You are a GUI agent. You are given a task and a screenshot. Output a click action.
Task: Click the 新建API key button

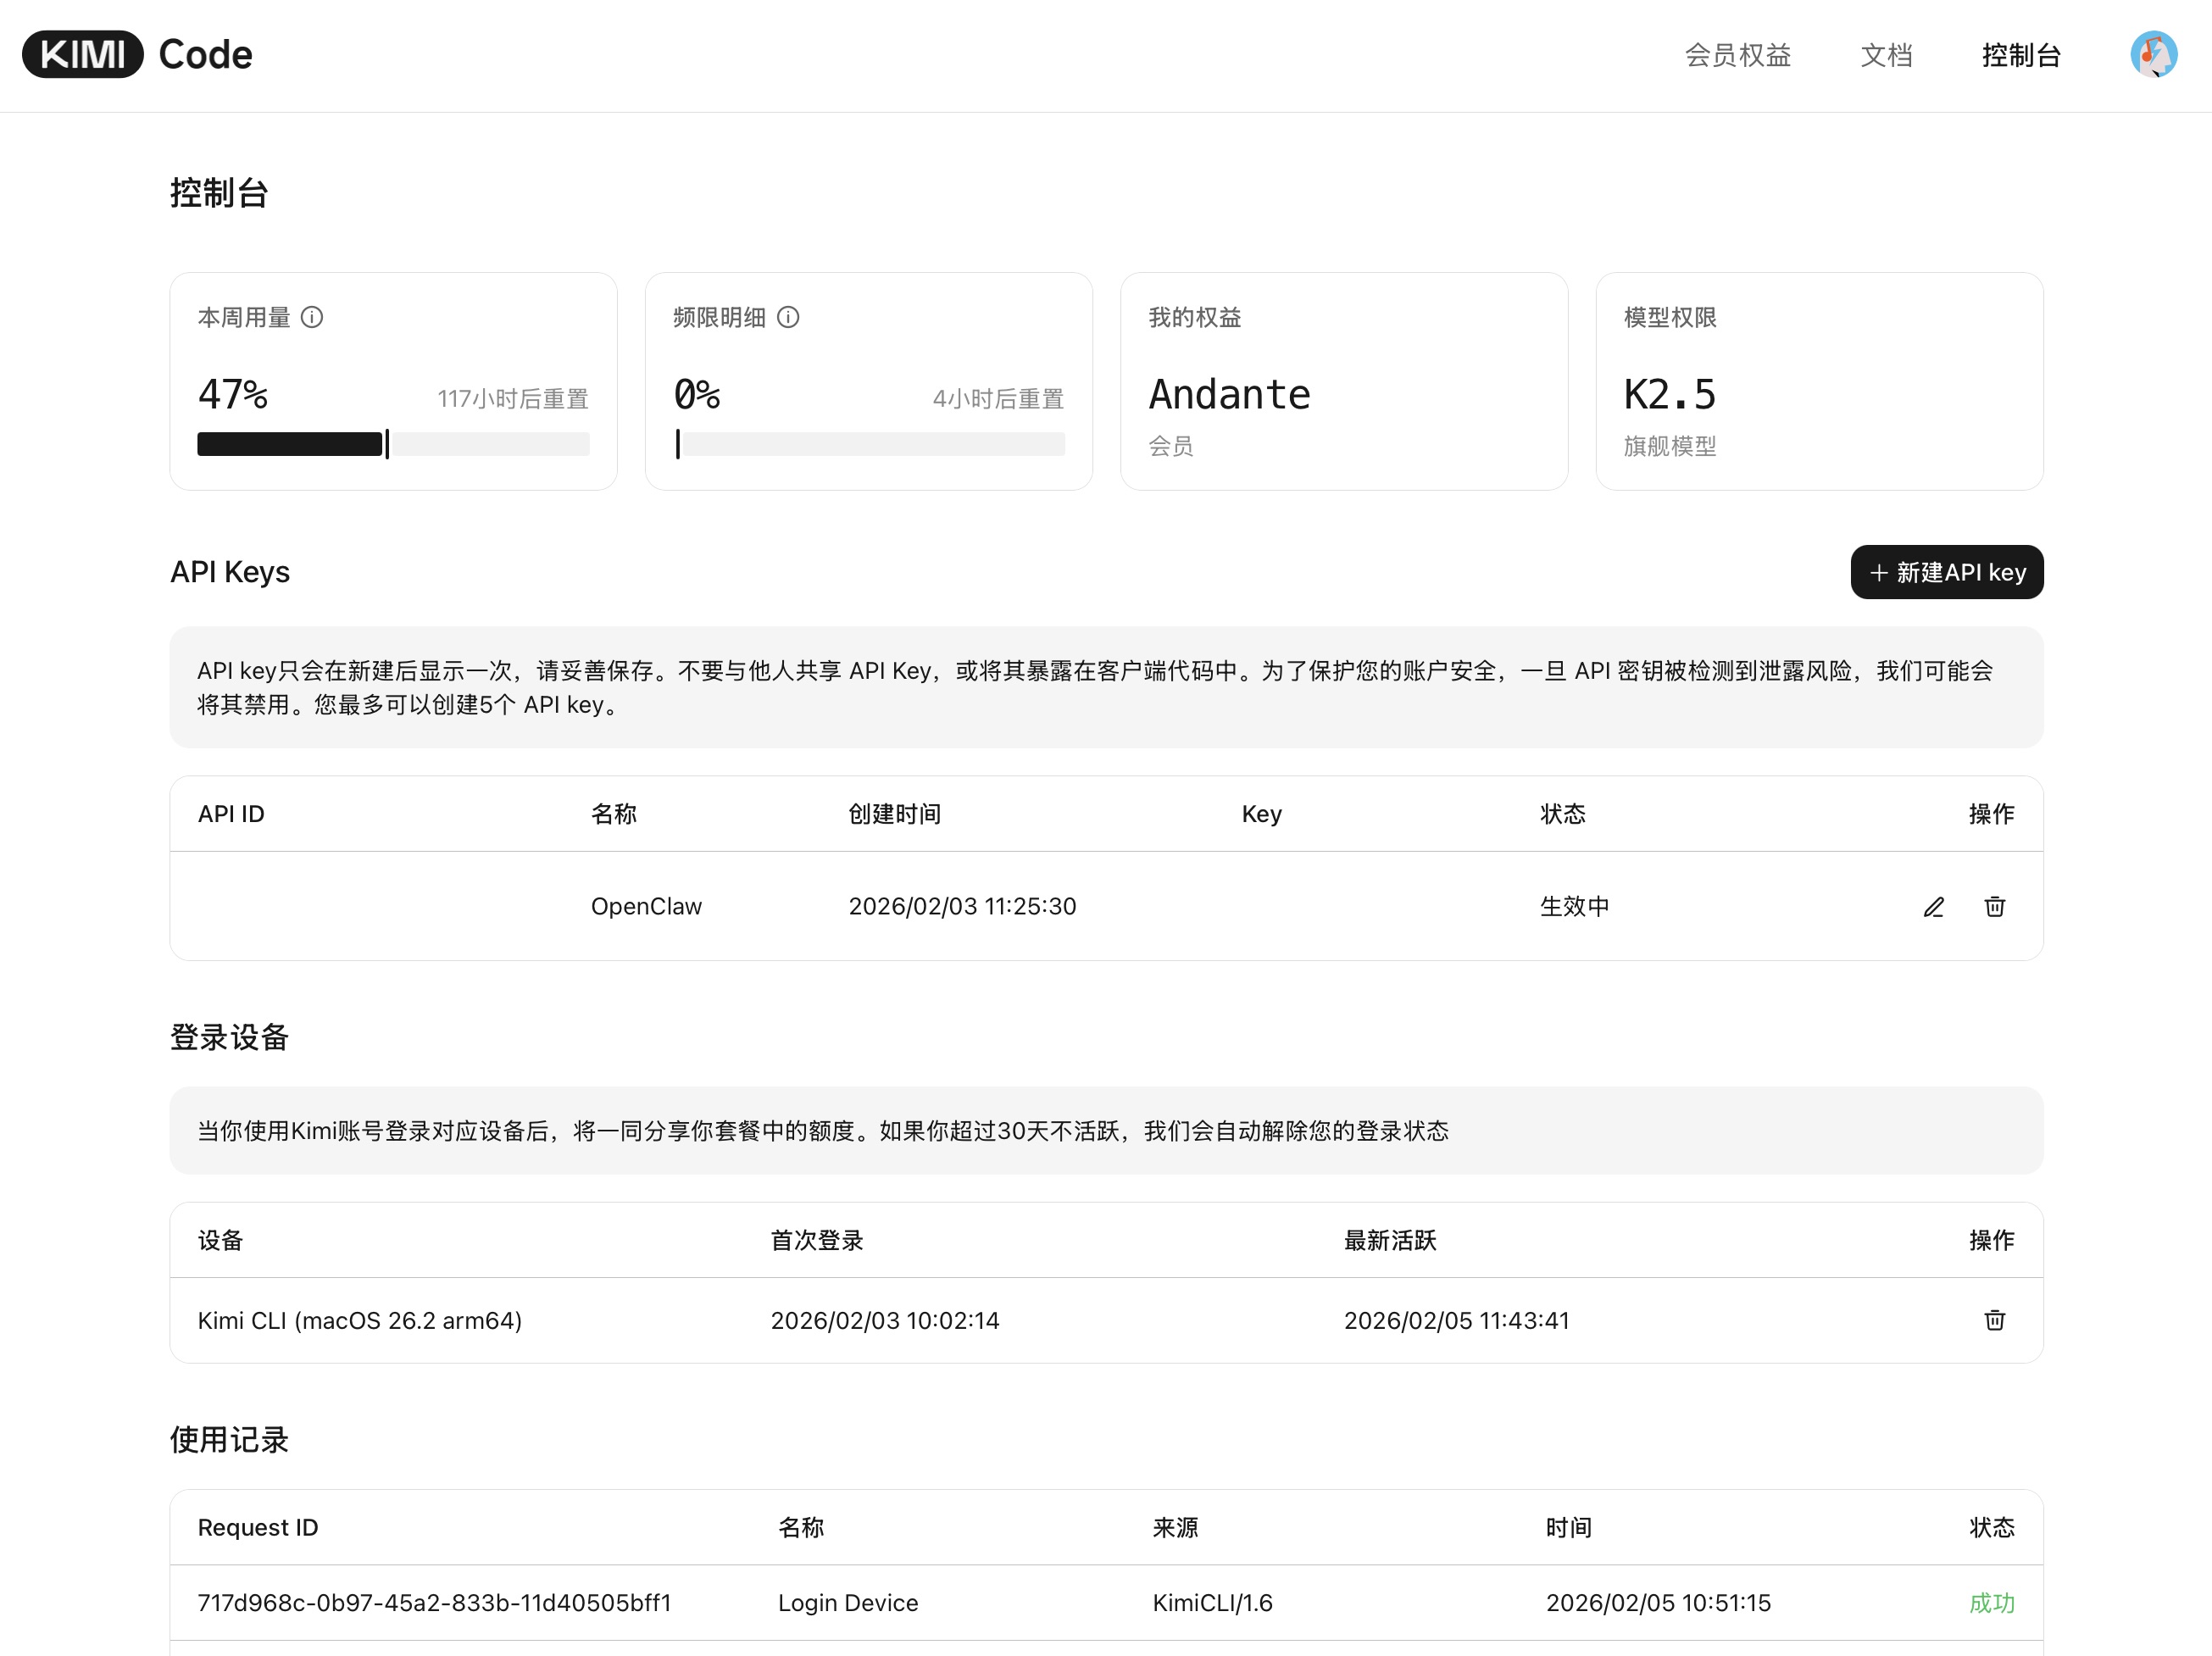click(1946, 572)
